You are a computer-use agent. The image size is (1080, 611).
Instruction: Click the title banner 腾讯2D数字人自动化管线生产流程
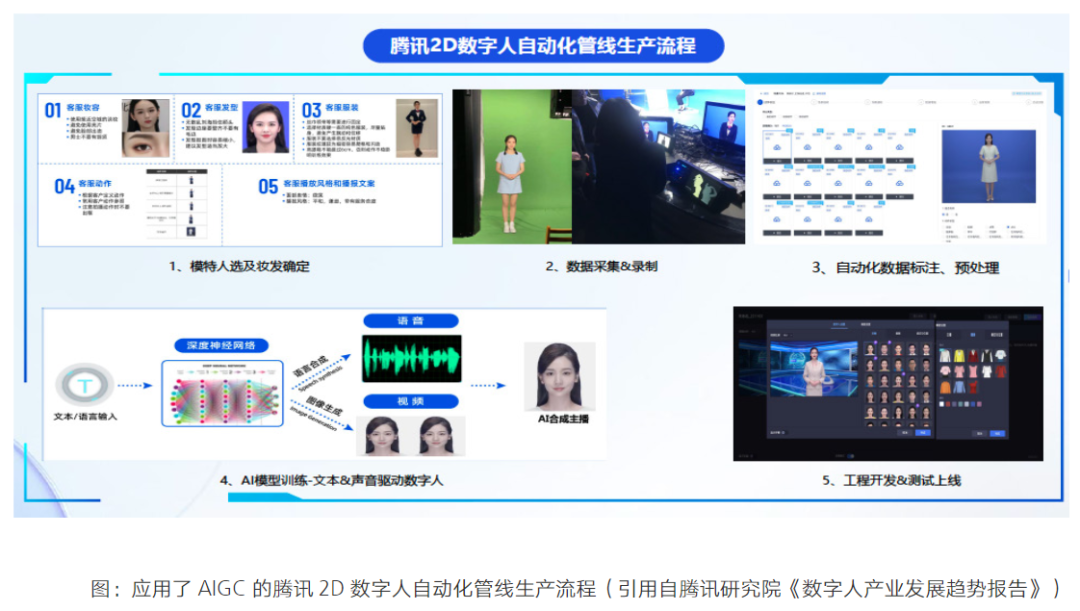coord(543,46)
